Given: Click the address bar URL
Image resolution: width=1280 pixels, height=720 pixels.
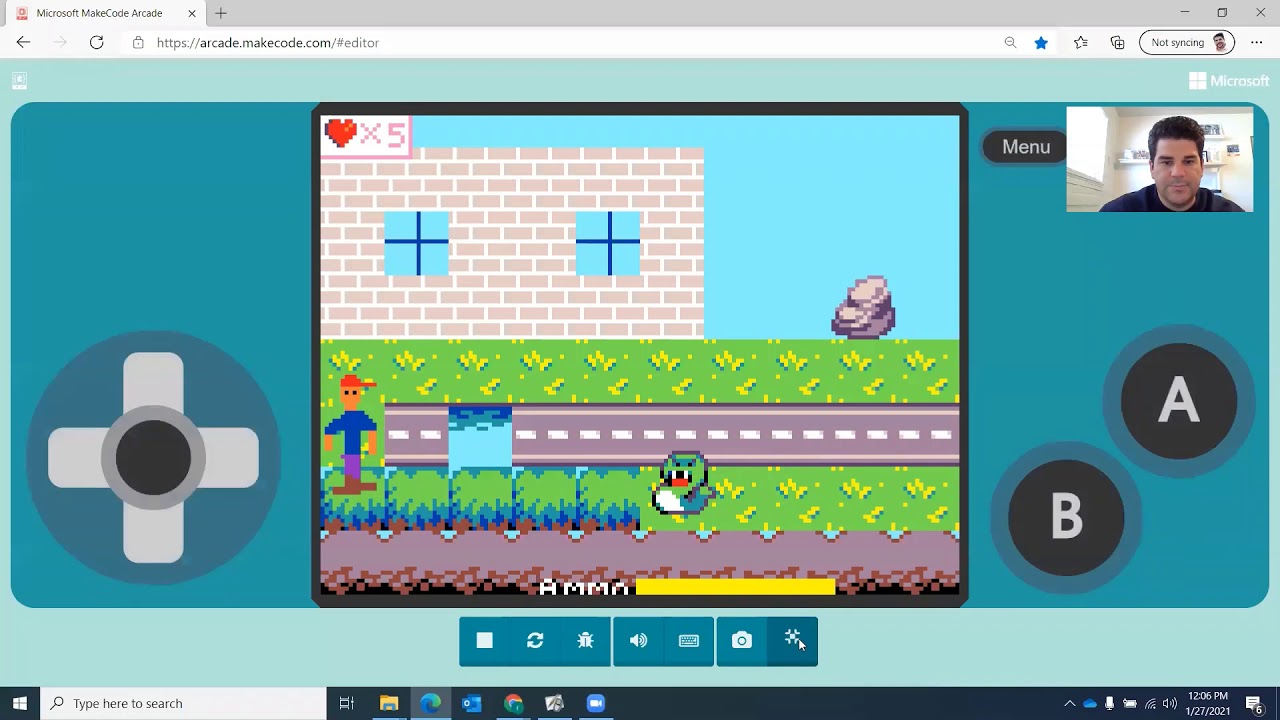Looking at the screenshot, I should 268,43.
